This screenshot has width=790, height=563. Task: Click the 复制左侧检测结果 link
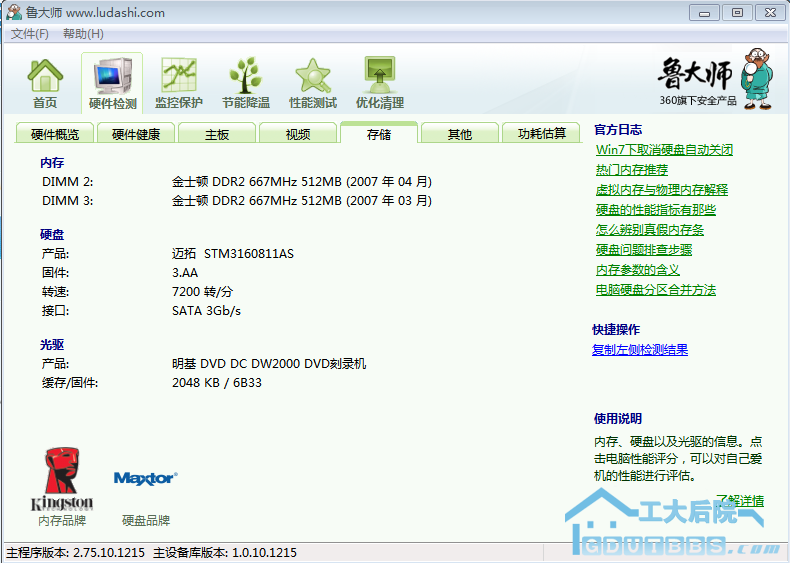click(640, 350)
